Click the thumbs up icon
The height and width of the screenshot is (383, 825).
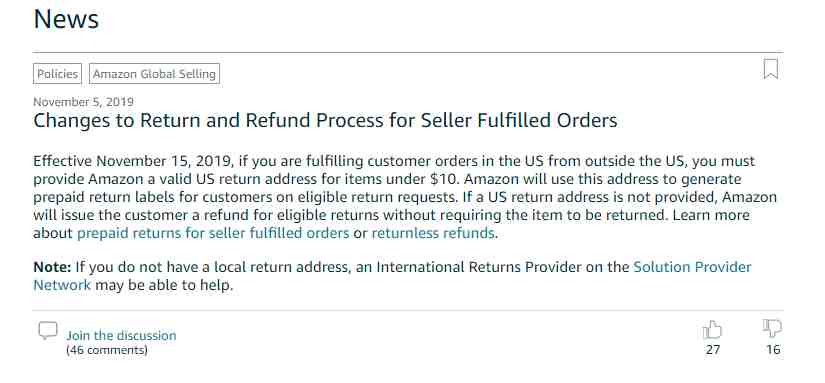click(712, 330)
